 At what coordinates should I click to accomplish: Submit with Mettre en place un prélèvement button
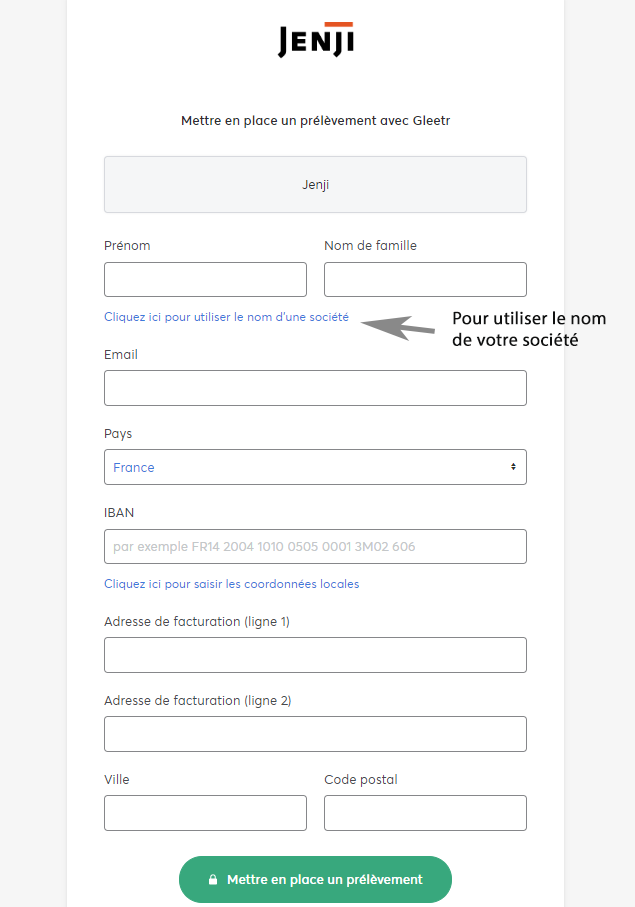(x=315, y=880)
